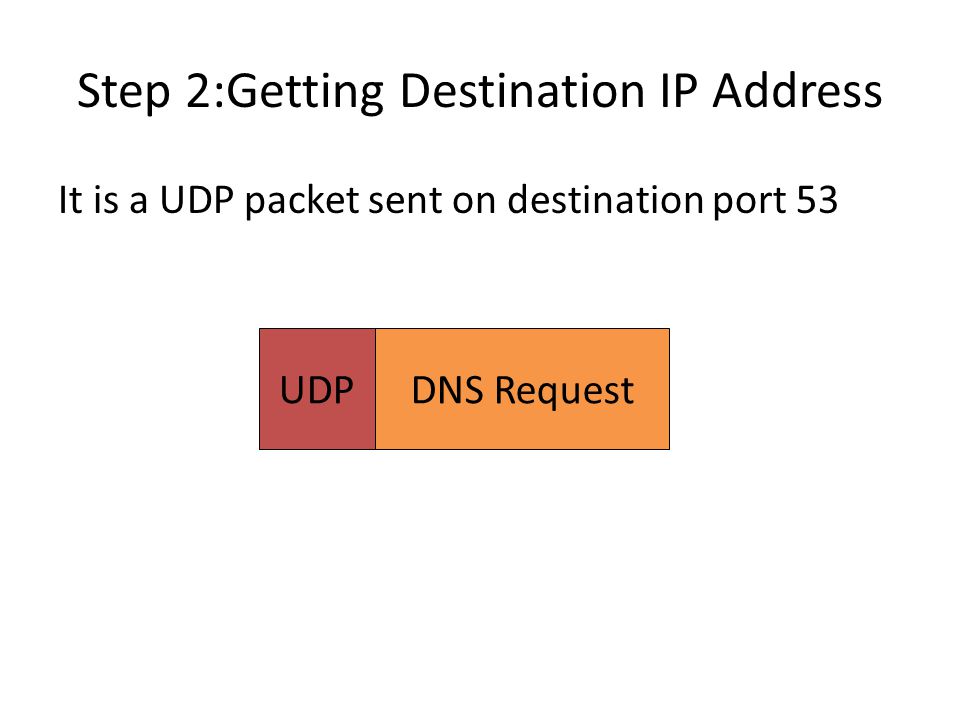Click the "Request" text inside orange box
960x720 pixels.
(564, 391)
